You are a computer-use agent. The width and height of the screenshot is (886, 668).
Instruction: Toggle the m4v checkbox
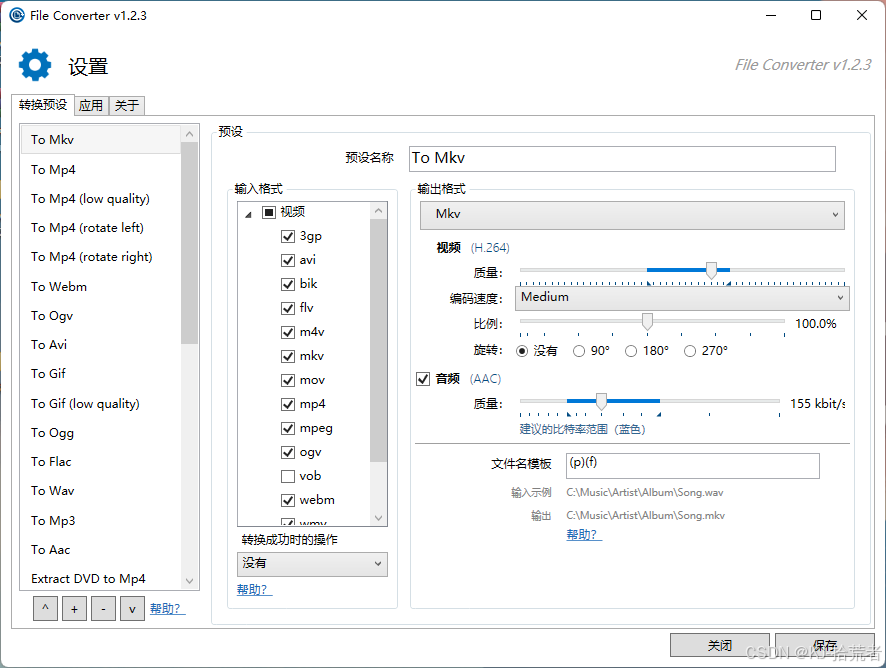tap(288, 332)
